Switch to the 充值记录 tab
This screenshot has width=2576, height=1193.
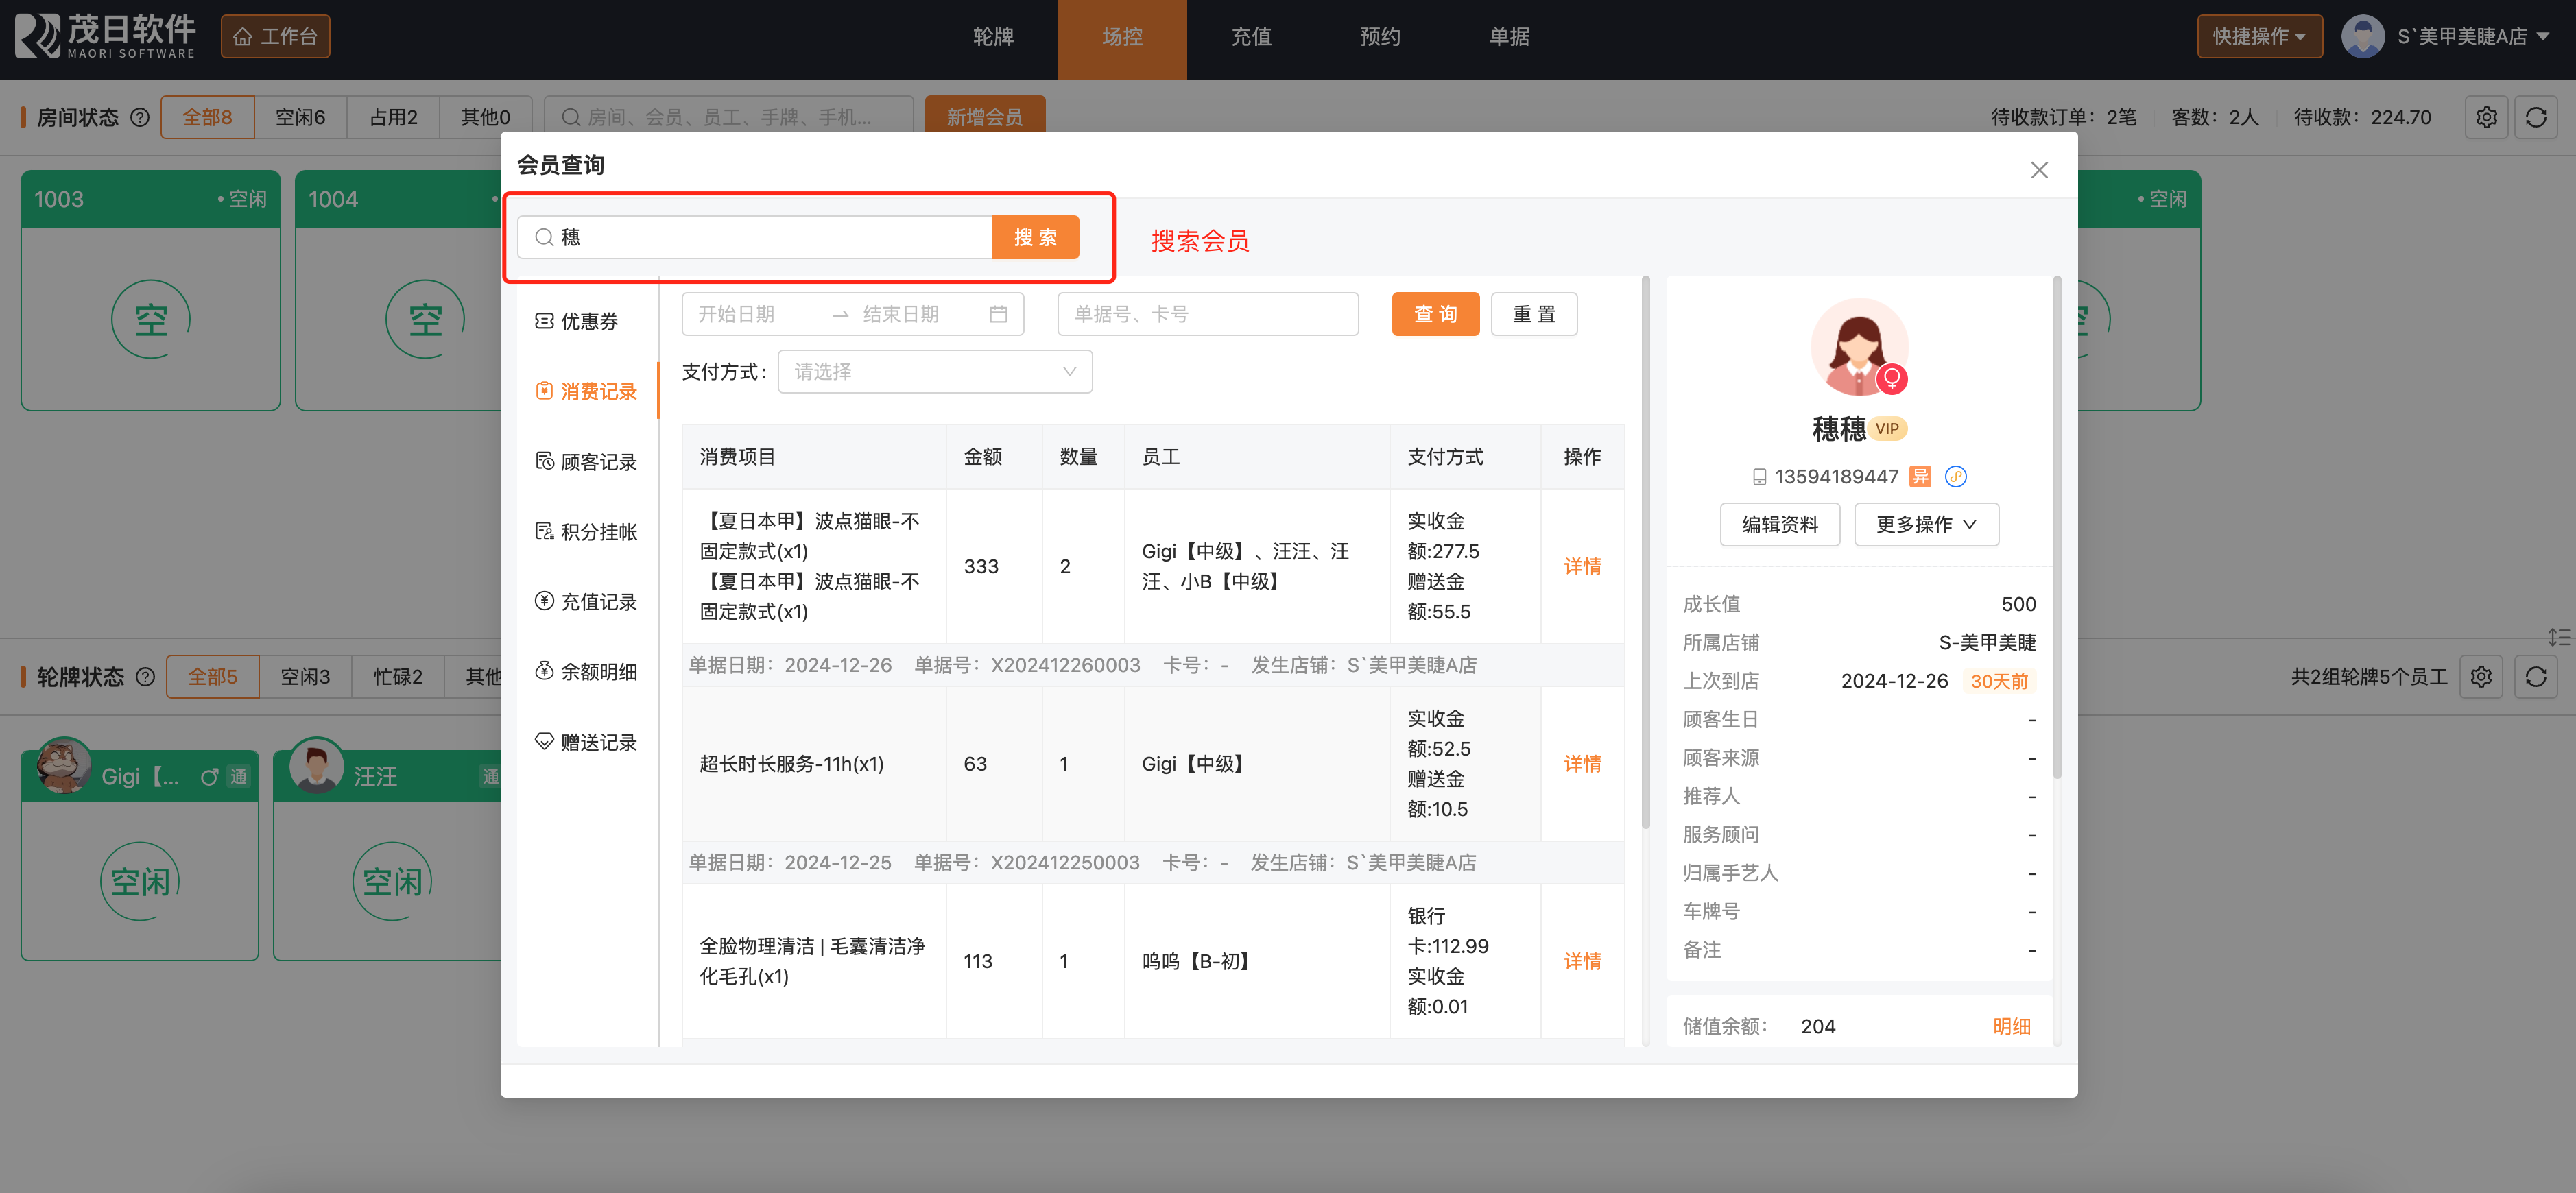point(587,601)
